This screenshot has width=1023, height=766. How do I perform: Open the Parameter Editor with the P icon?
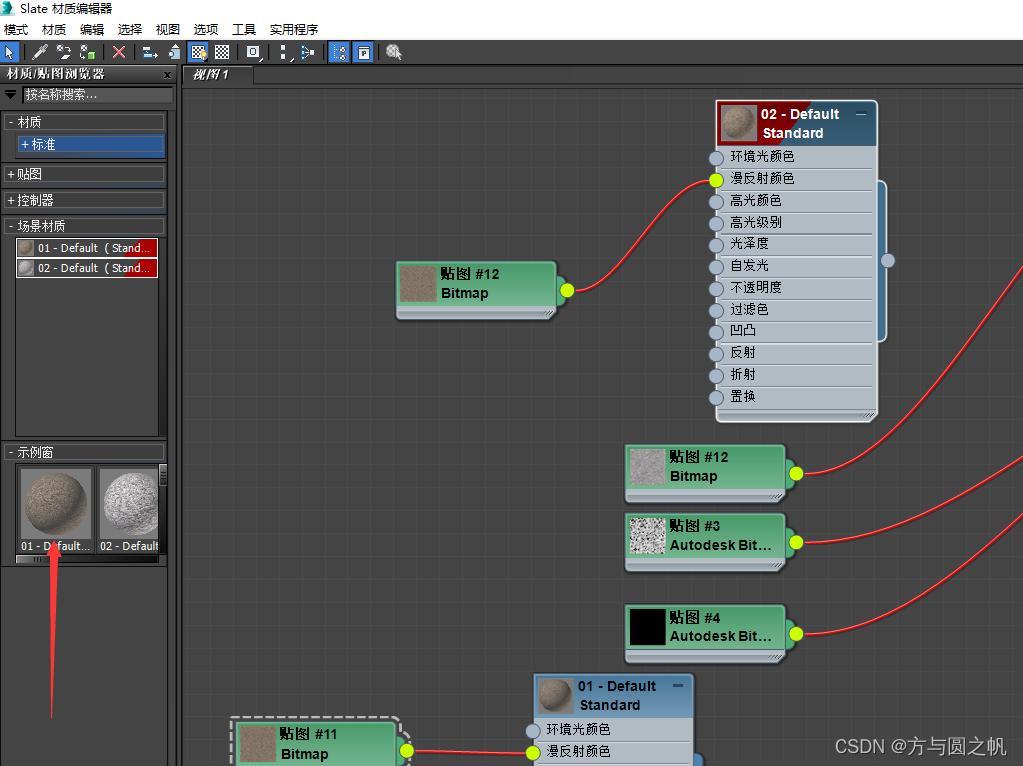tap(362, 52)
